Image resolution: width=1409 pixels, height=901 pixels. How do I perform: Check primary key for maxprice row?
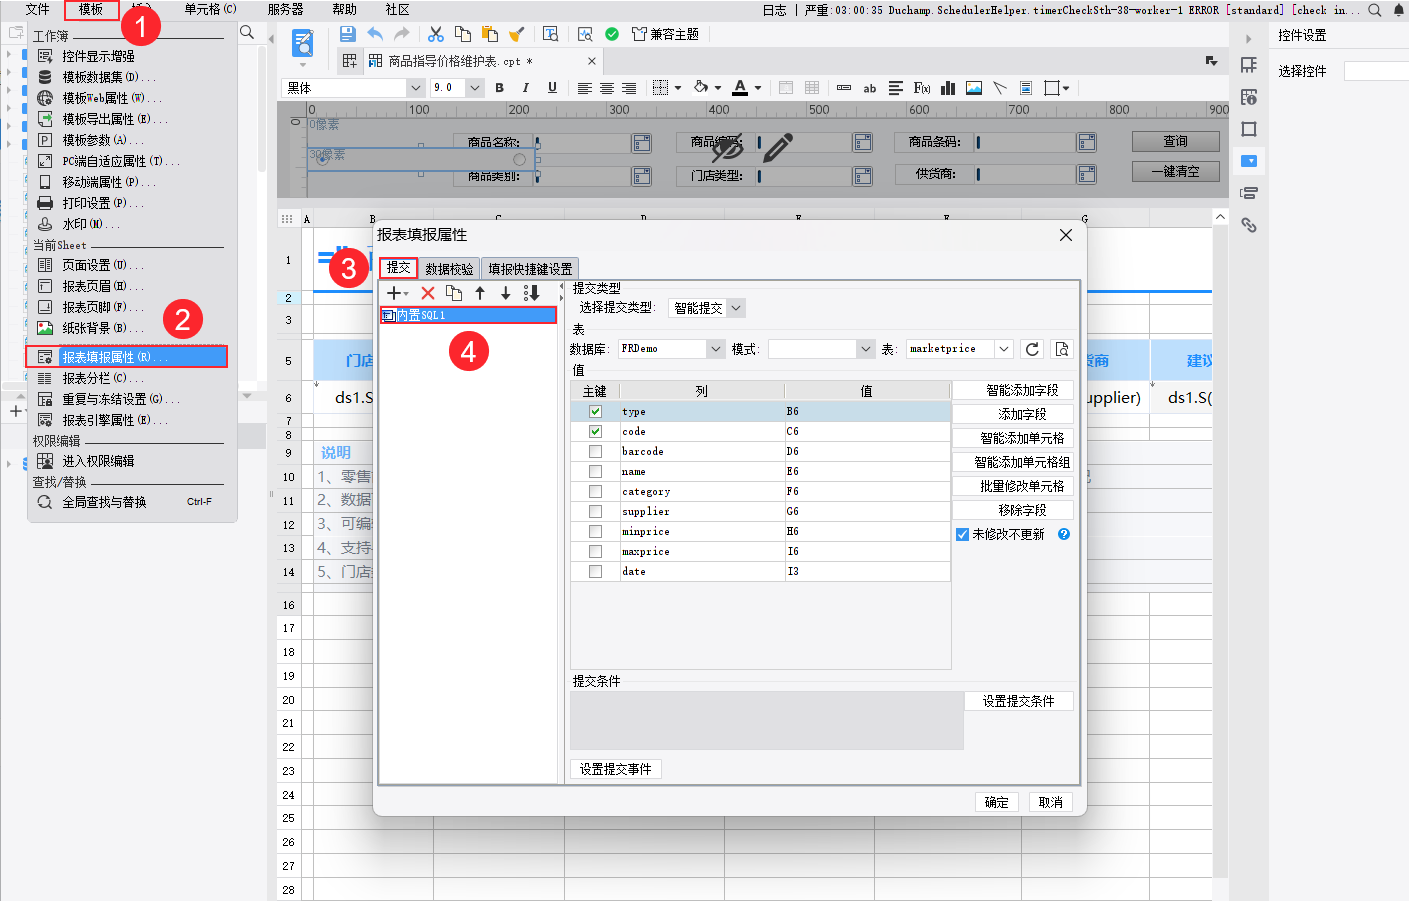coord(596,551)
